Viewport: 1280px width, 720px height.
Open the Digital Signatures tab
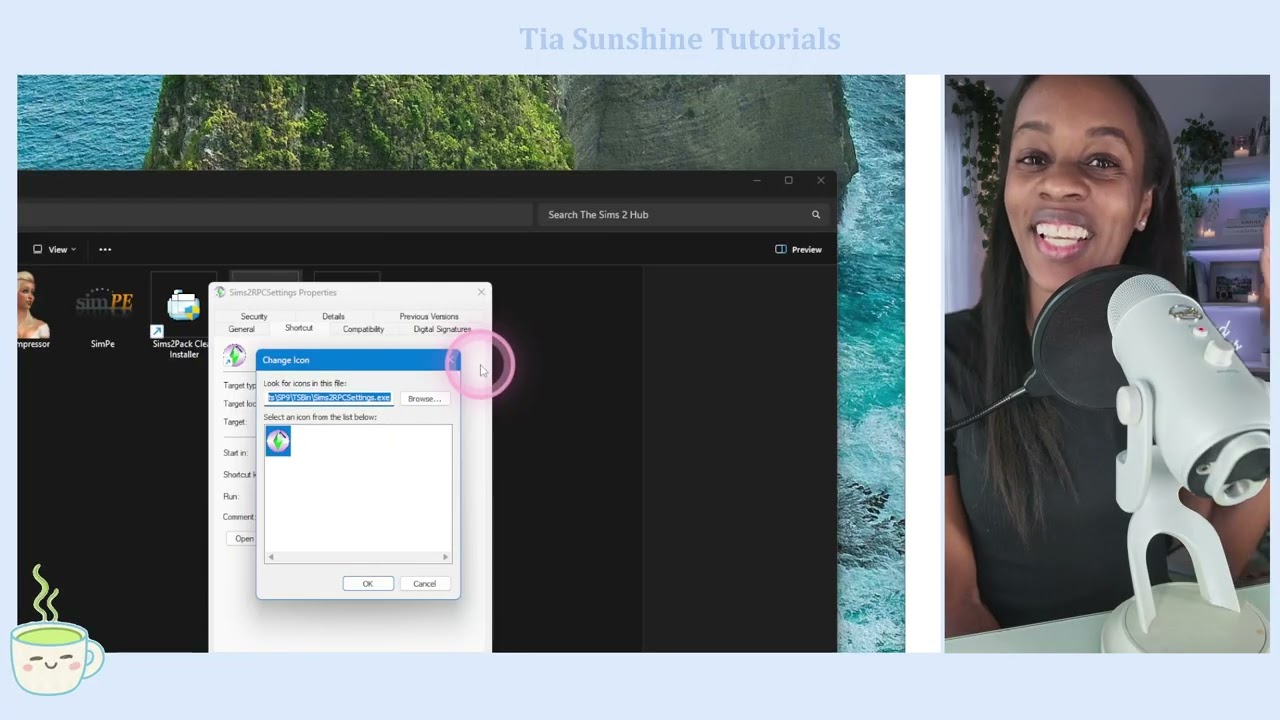point(442,329)
